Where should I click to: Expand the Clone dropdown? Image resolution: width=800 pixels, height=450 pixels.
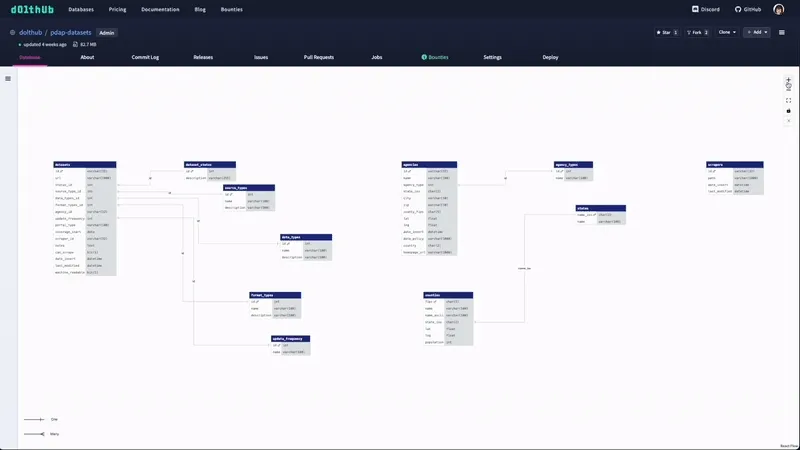coord(727,32)
